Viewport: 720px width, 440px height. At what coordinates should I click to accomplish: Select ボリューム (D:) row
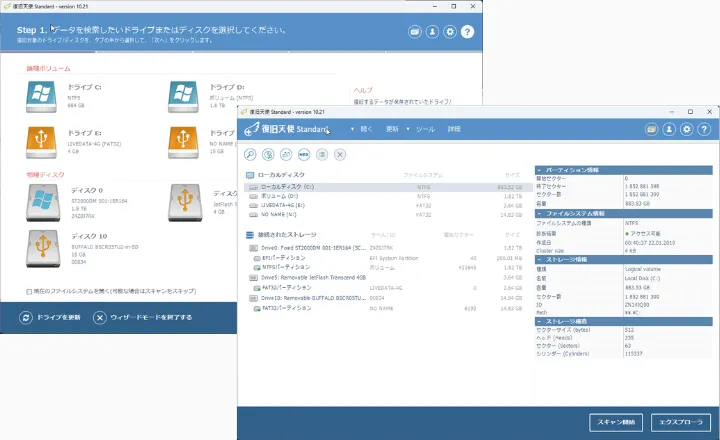click(x=388, y=196)
